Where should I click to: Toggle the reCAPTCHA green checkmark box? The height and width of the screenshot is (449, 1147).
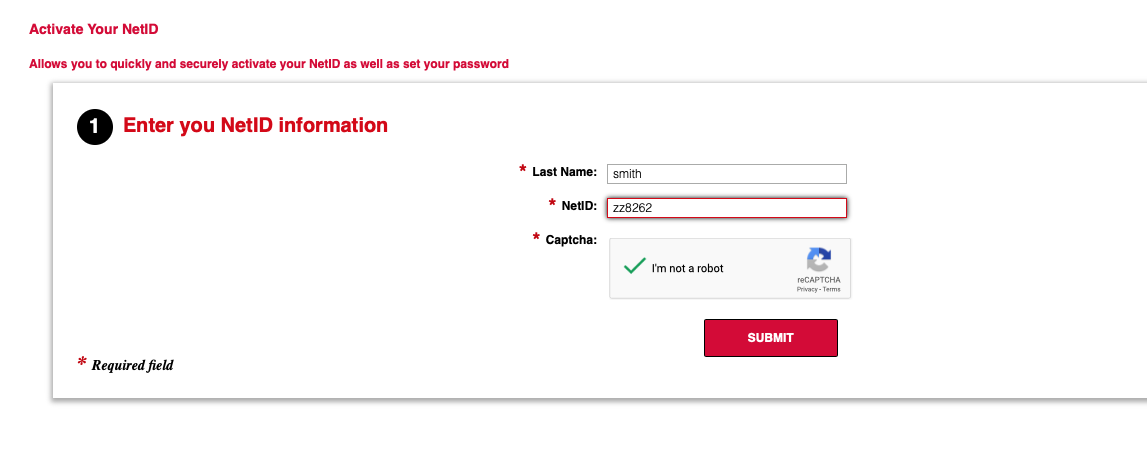[634, 267]
